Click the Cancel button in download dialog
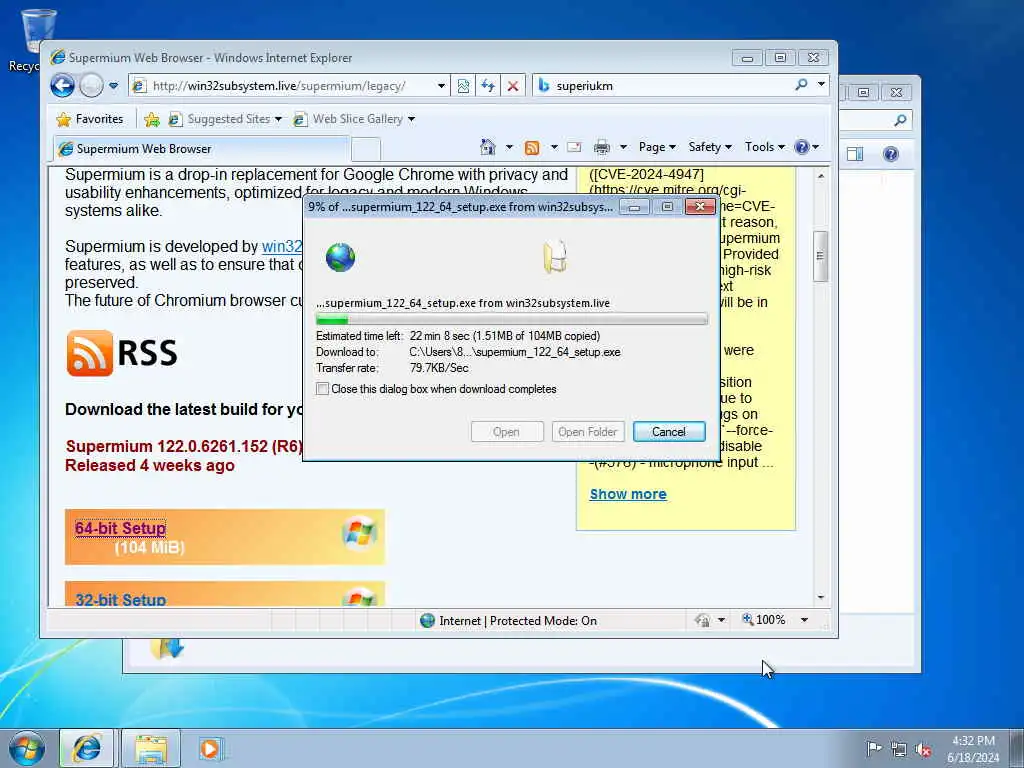Viewport: 1024px width, 768px height. [x=669, y=432]
